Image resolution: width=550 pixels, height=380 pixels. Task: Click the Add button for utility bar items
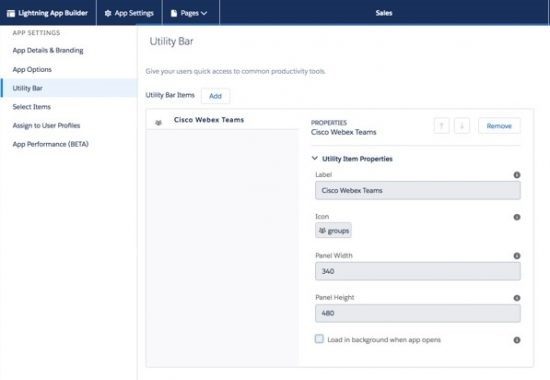click(x=215, y=96)
